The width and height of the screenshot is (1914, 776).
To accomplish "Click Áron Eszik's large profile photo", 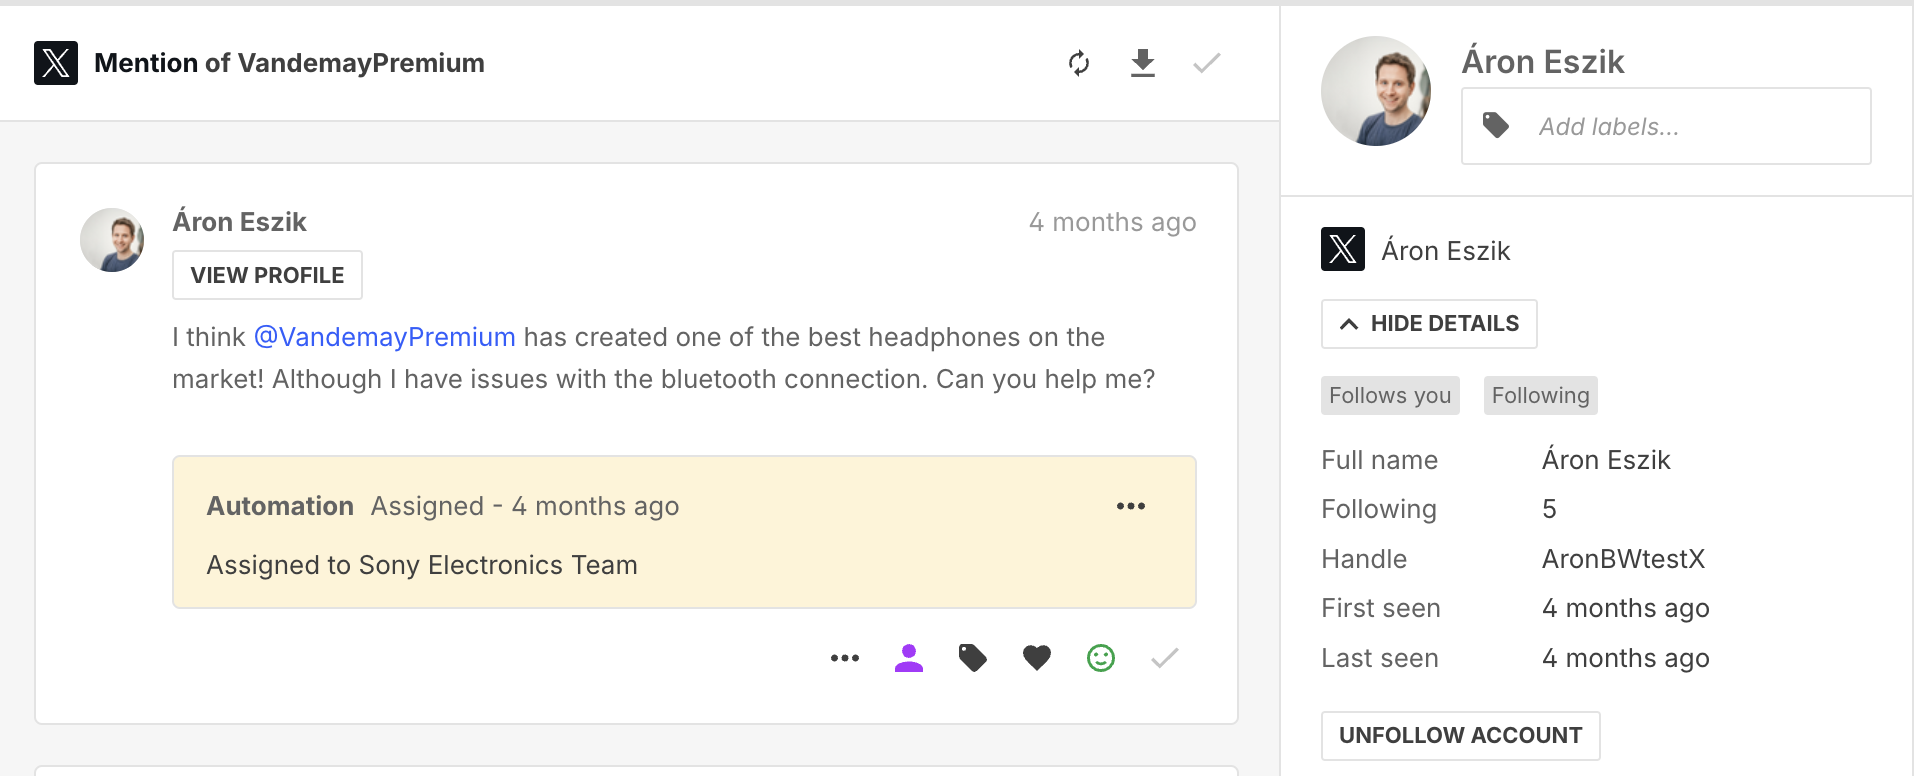I will click(1376, 91).
